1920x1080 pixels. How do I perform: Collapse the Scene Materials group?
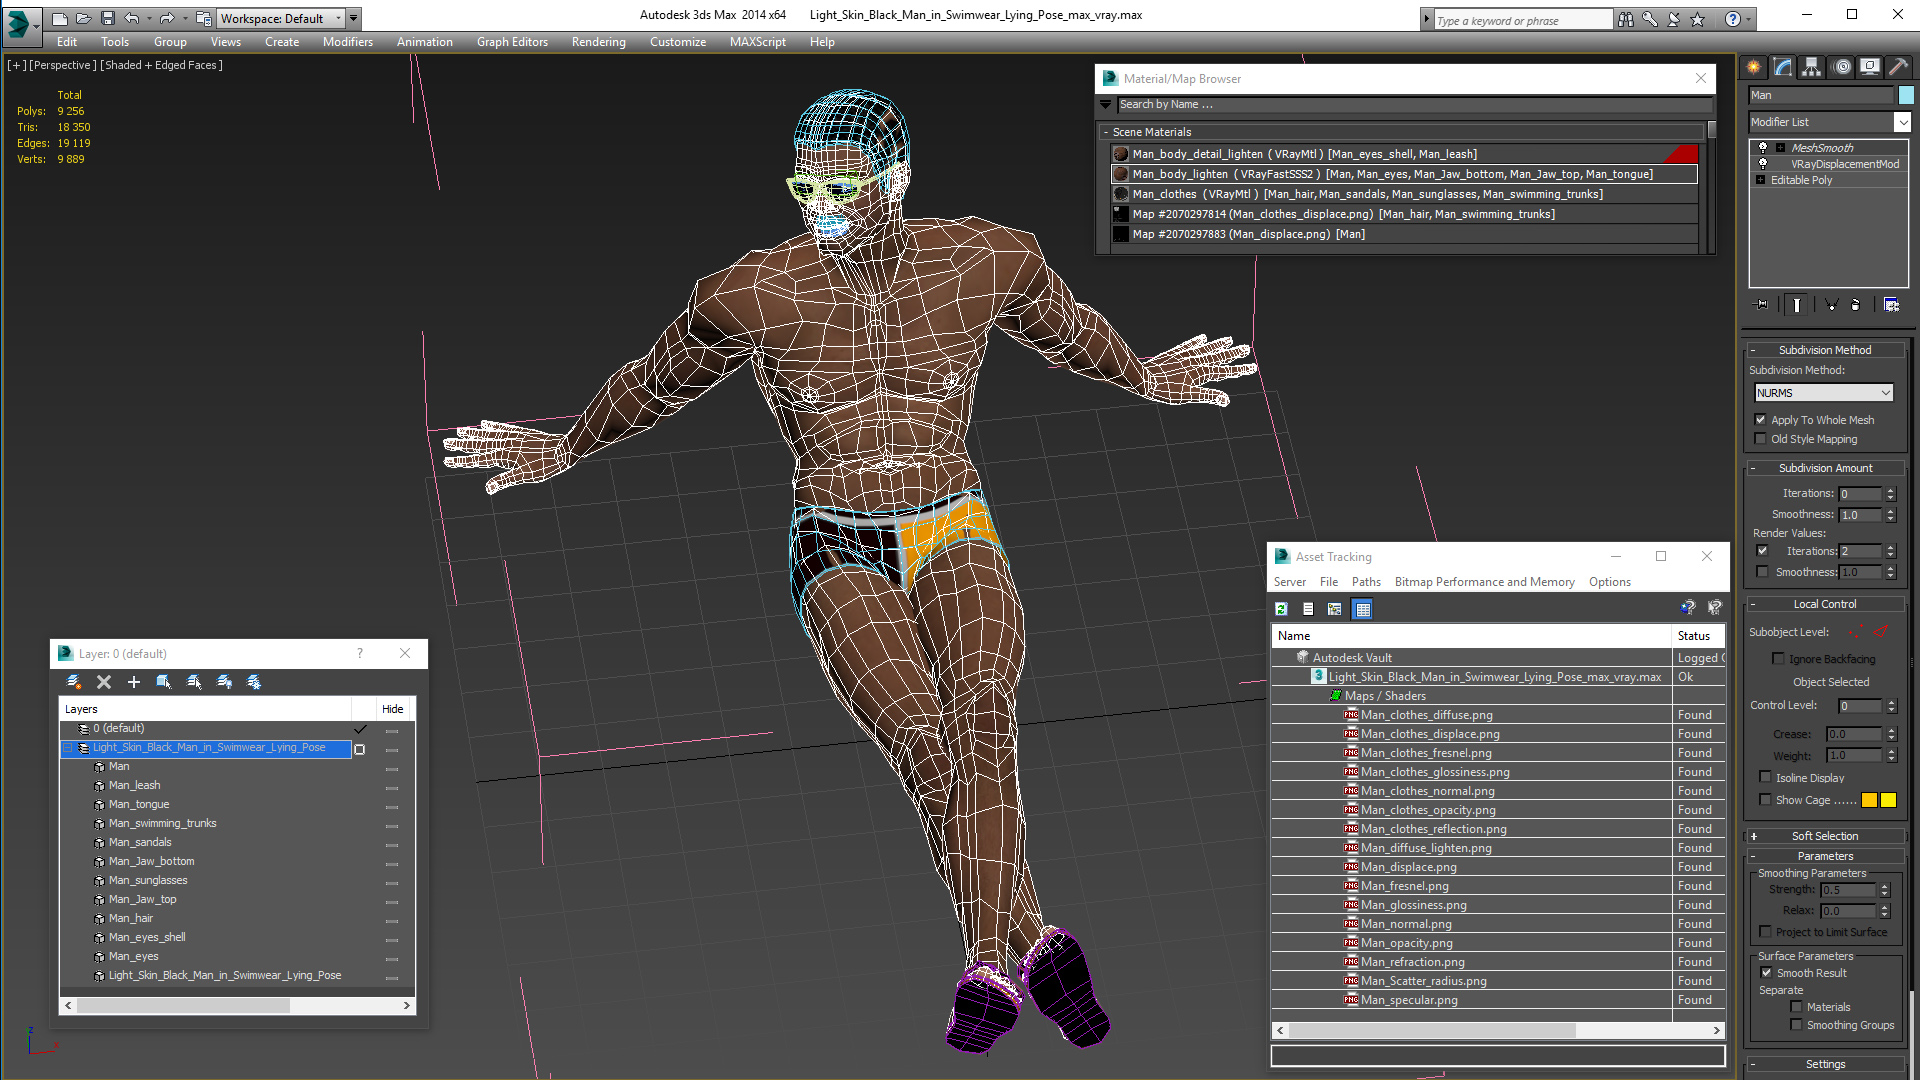(x=1106, y=132)
